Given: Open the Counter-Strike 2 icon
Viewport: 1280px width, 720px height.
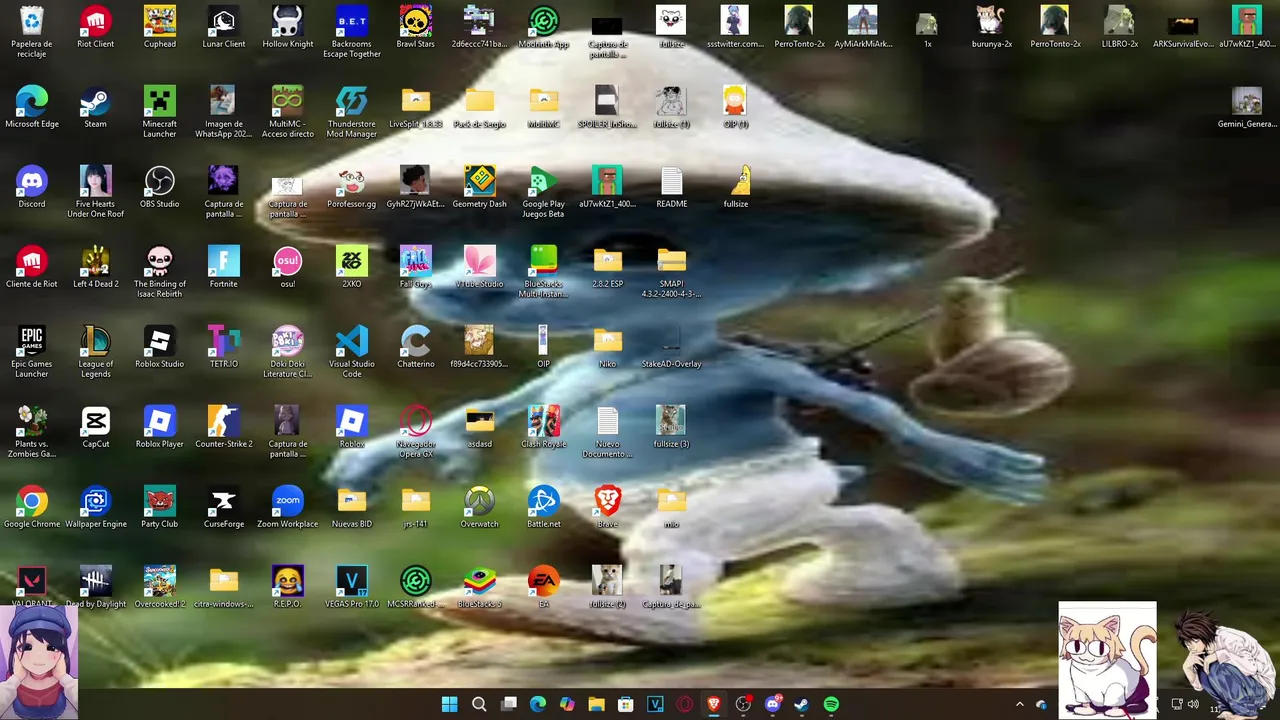Looking at the screenshot, I should tap(223, 427).
